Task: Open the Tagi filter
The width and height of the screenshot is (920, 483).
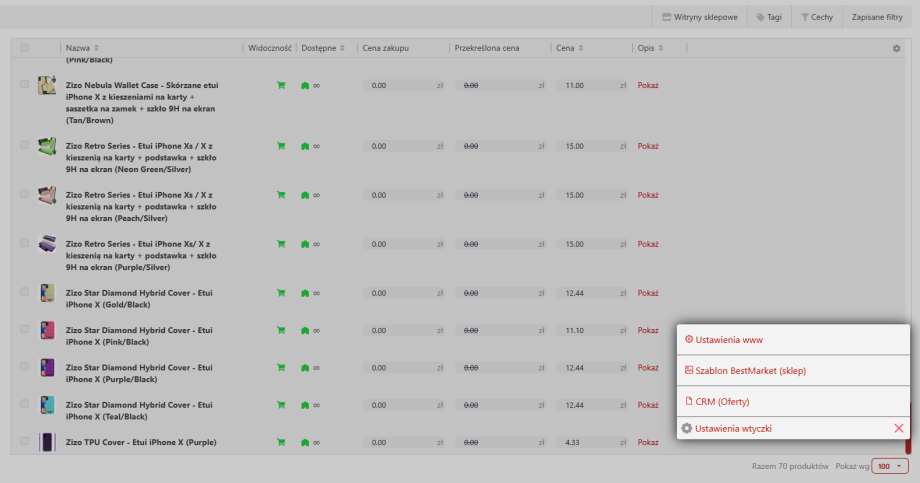Action: pos(769,17)
